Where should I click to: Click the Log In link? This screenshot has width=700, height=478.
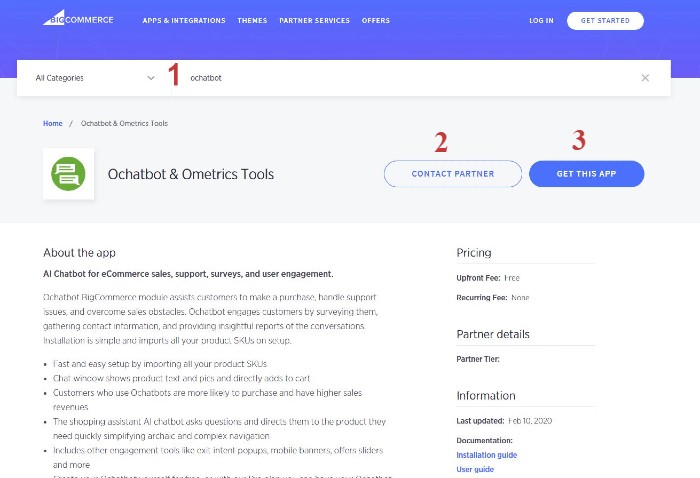point(541,21)
